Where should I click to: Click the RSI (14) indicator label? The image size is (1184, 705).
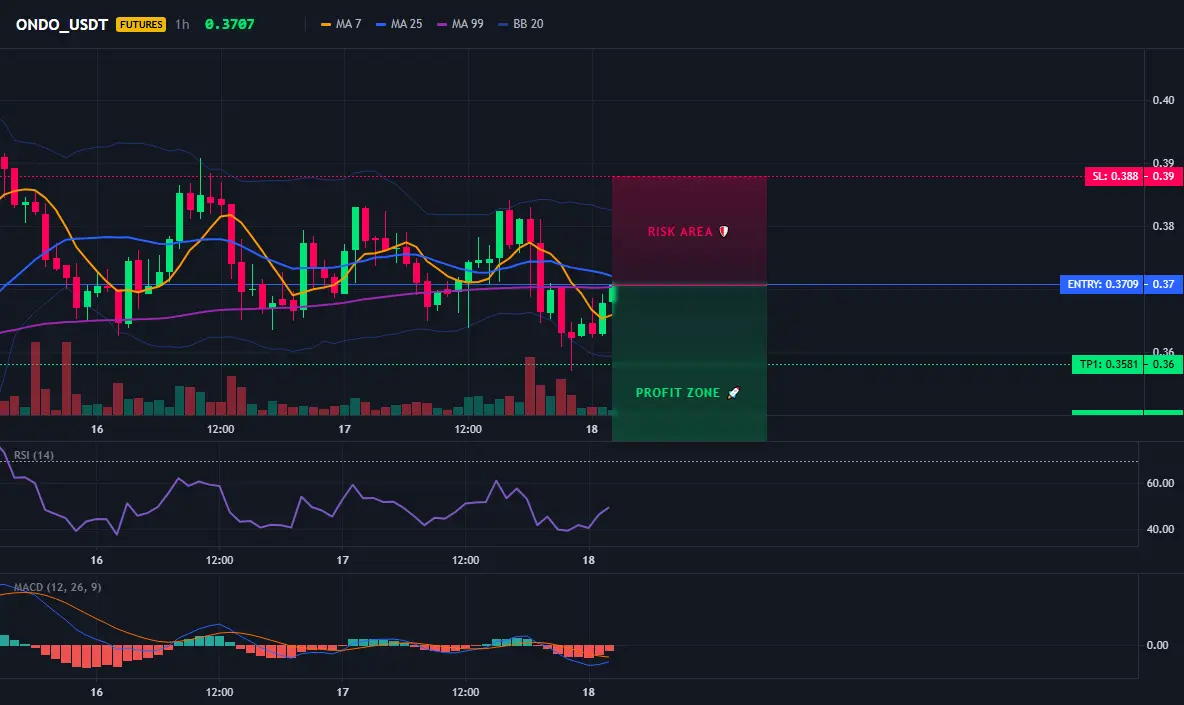tap(34, 455)
